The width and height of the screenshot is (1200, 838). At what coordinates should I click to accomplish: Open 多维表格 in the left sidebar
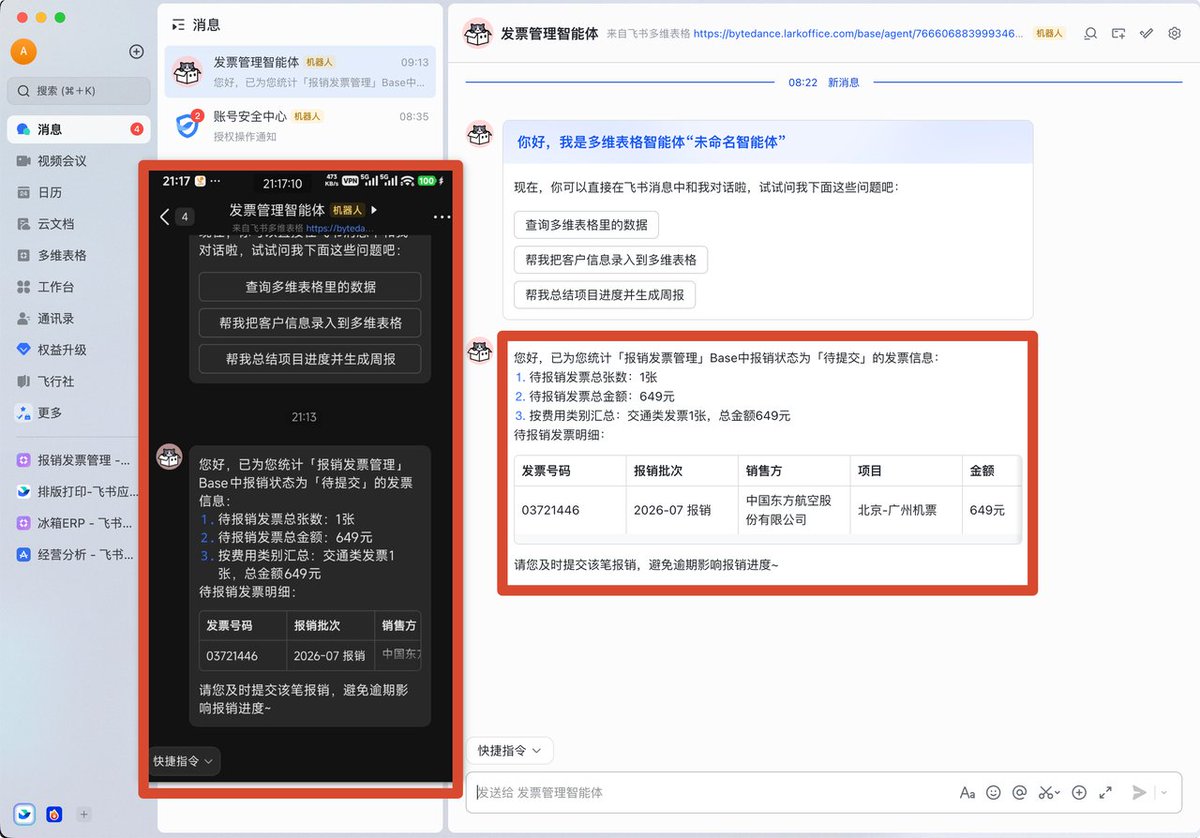point(62,255)
